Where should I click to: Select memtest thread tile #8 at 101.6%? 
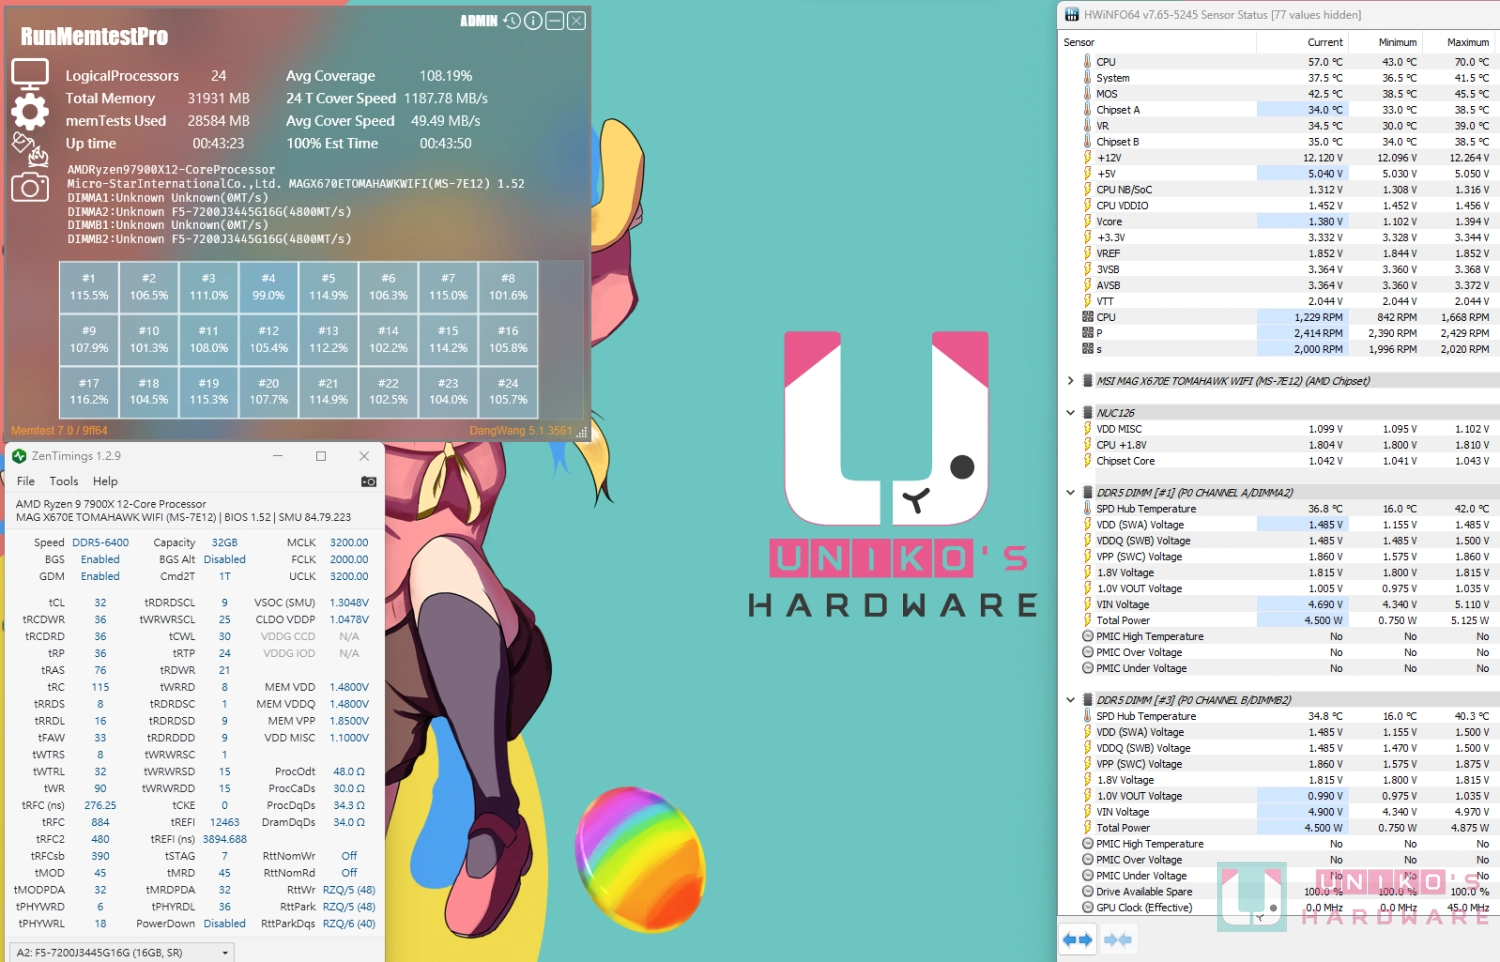508,287
